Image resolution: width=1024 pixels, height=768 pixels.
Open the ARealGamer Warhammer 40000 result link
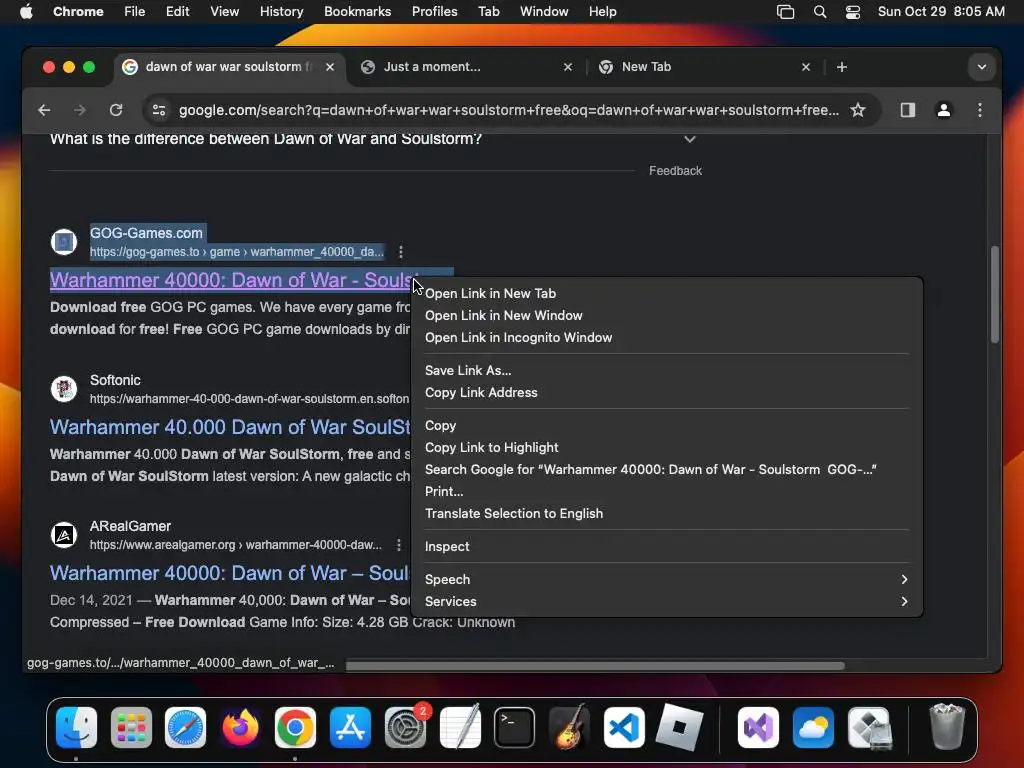(230, 573)
